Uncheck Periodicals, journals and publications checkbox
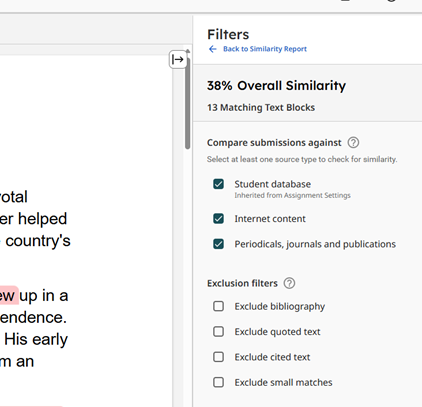 point(219,244)
